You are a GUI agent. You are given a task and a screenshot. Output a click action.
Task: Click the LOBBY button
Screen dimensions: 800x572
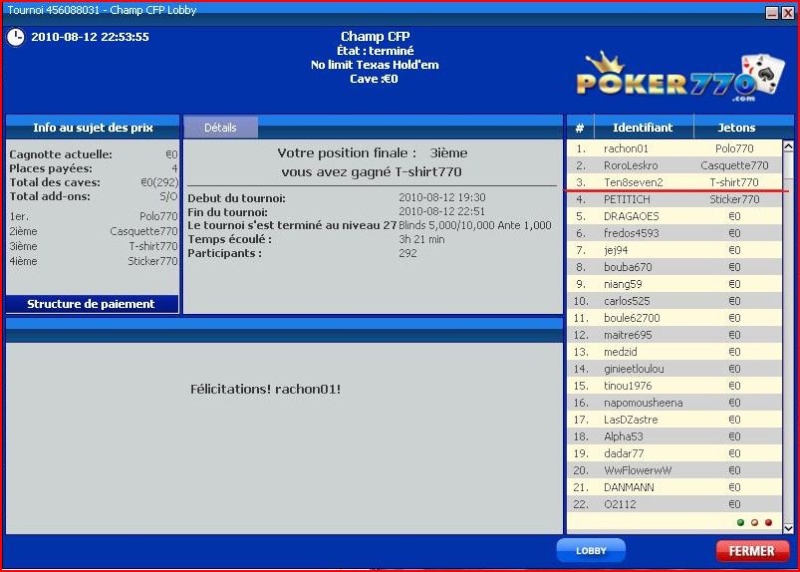[x=591, y=551]
